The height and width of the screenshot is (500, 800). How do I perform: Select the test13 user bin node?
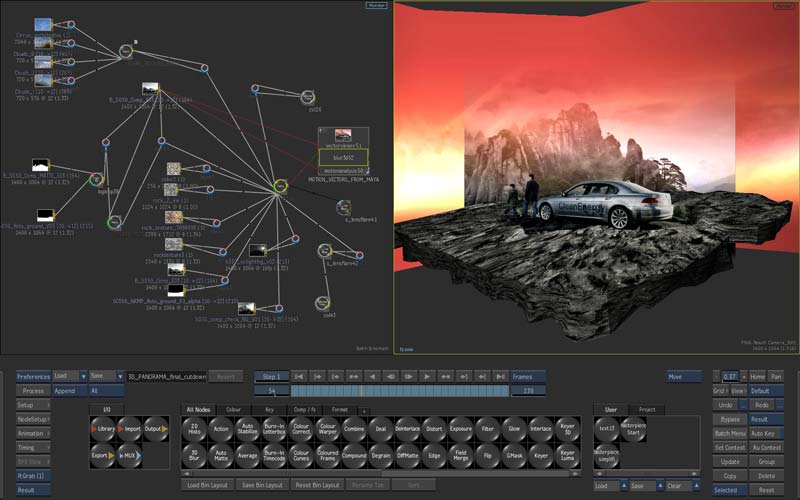[x=607, y=429]
